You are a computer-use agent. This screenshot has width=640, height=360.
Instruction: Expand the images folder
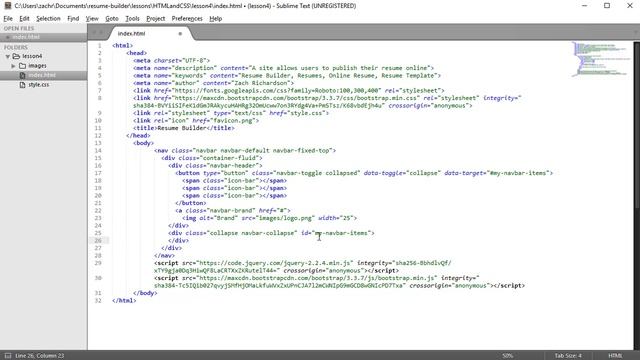pos(13,66)
